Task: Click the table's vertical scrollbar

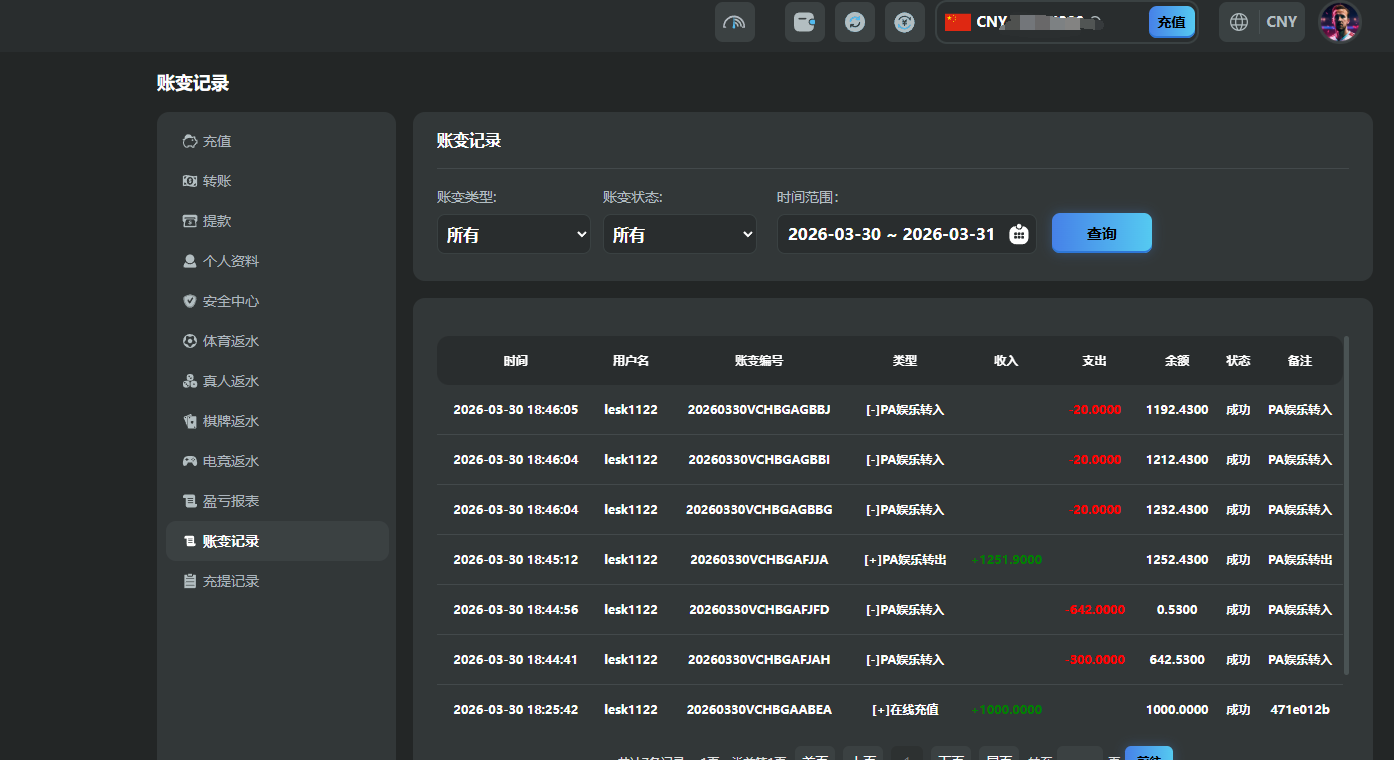Action: 1346,505
